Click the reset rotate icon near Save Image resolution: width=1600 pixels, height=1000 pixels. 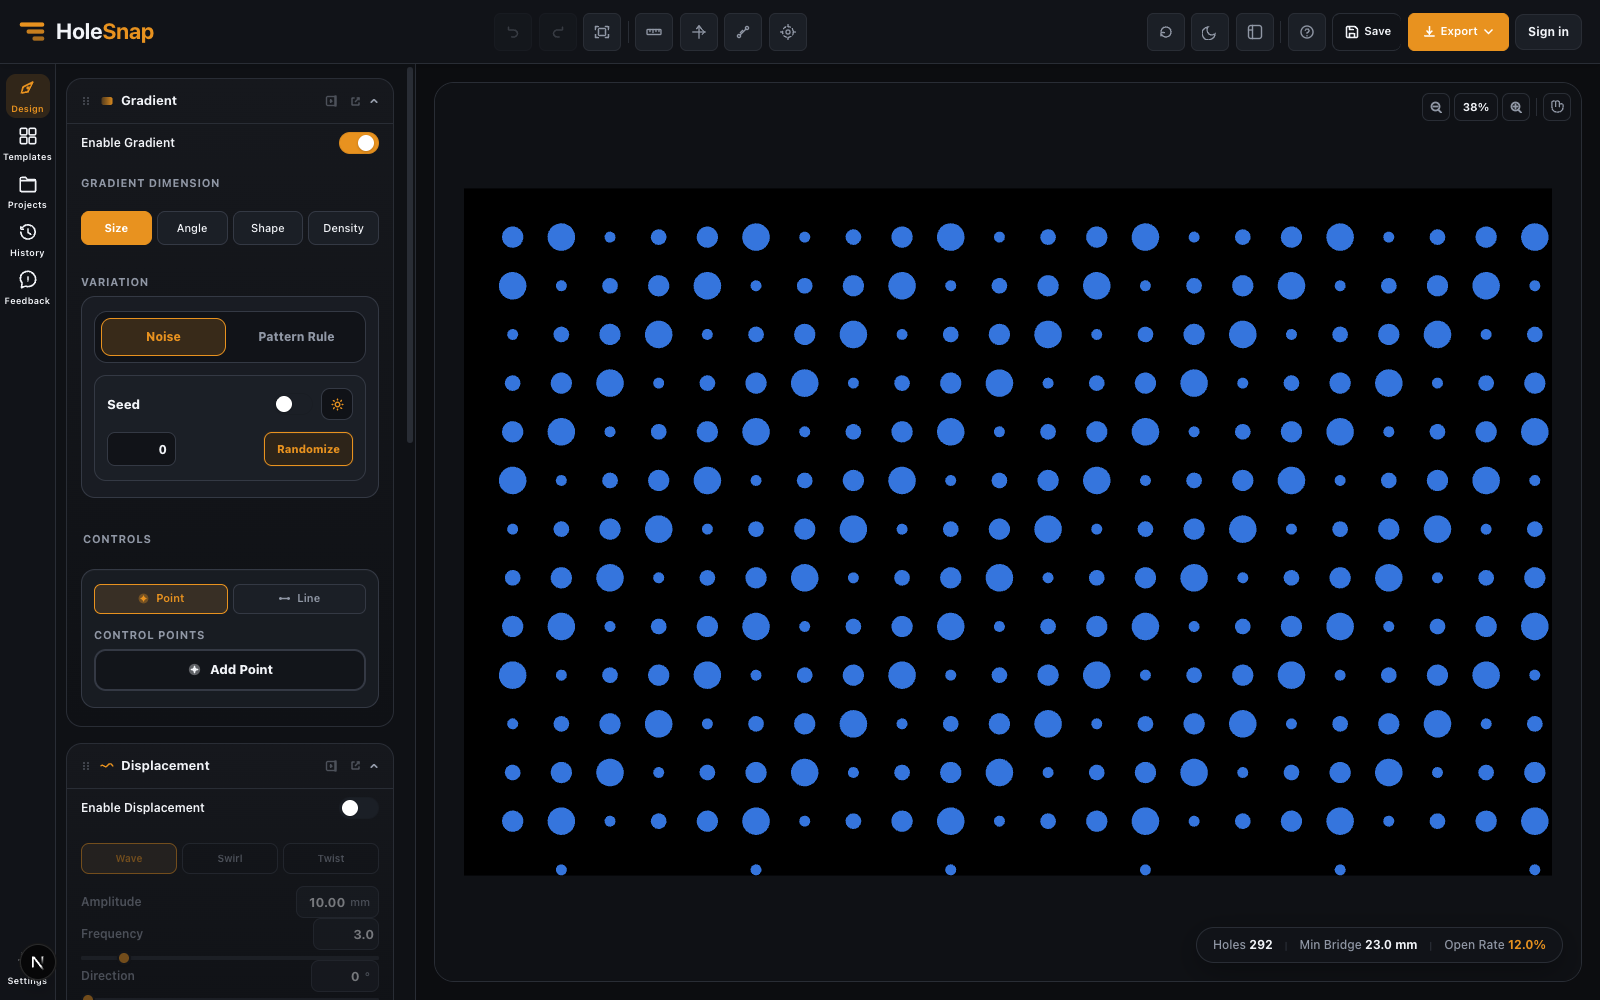(1166, 32)
